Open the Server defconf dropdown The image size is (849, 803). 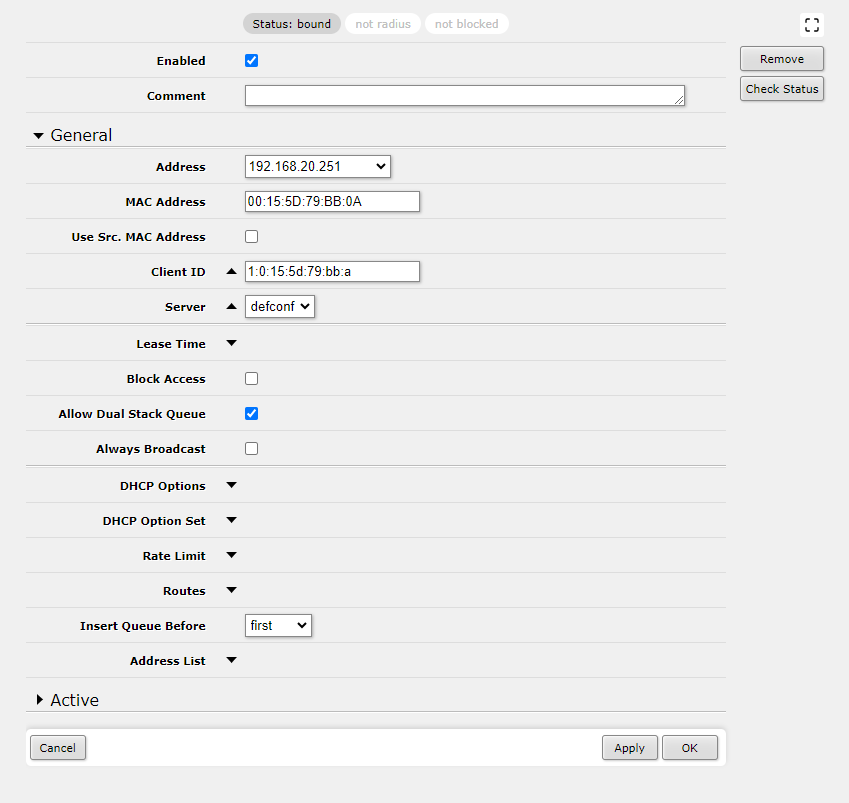pyautogui.click(x=280, y=307)
